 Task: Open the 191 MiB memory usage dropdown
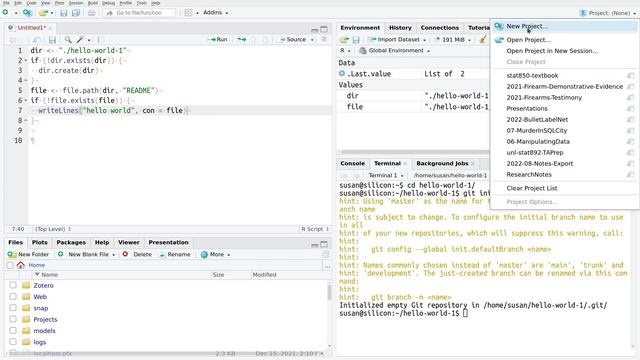coord(453,40)
